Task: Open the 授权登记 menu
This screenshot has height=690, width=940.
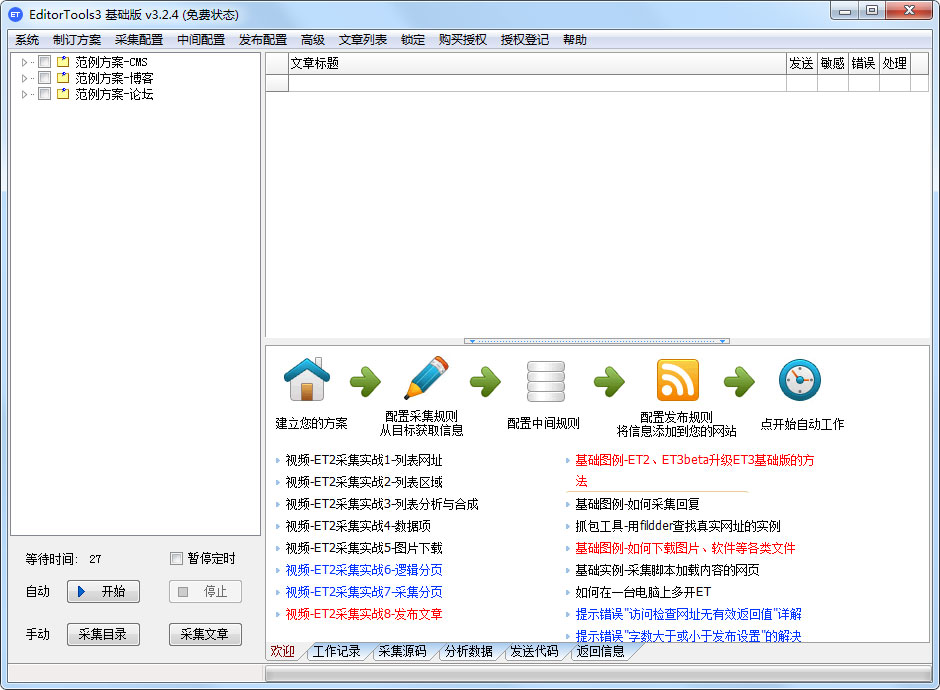Action: (x=525, y=40)
